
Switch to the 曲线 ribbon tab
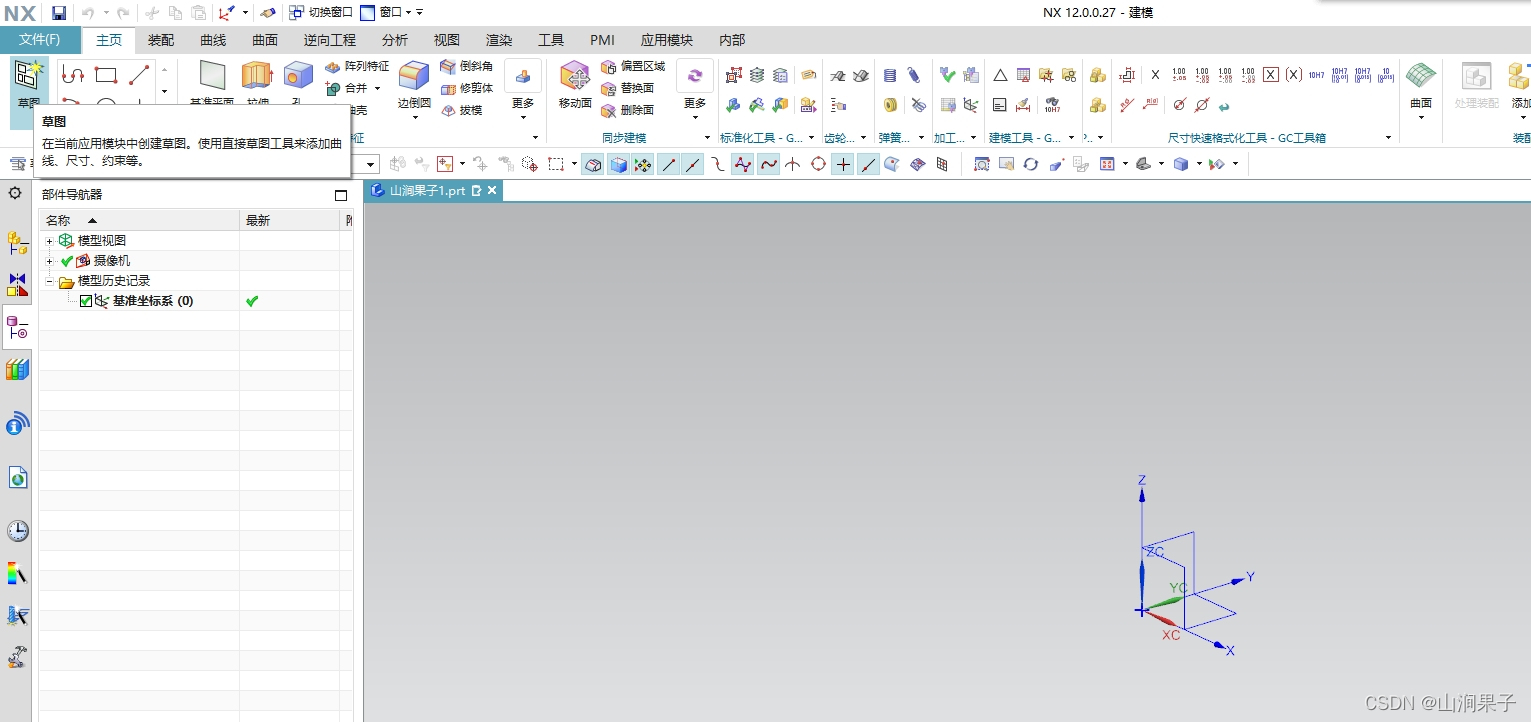pyautogui.click(x=213, y=40)
